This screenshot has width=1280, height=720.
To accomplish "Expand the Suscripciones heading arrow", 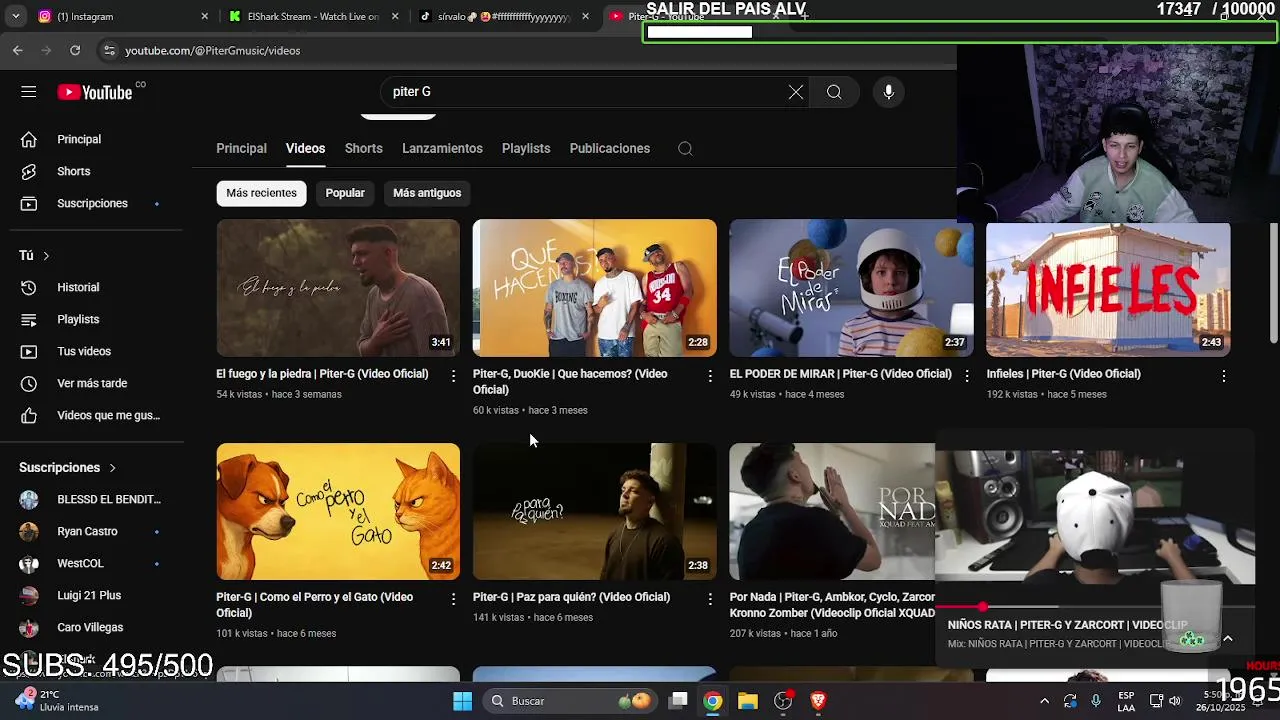I will click(x=112, y=468).
